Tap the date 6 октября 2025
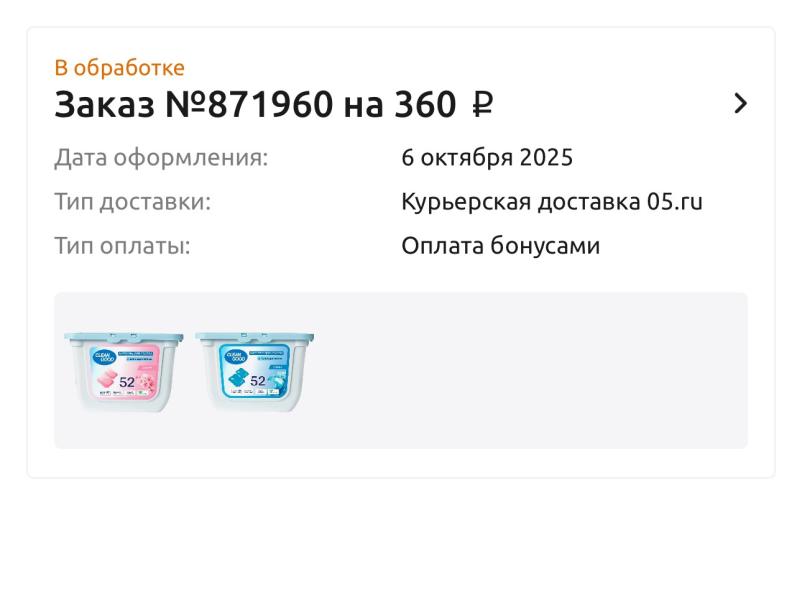Screen dimensions: 801x600 [x=487, y=157]
